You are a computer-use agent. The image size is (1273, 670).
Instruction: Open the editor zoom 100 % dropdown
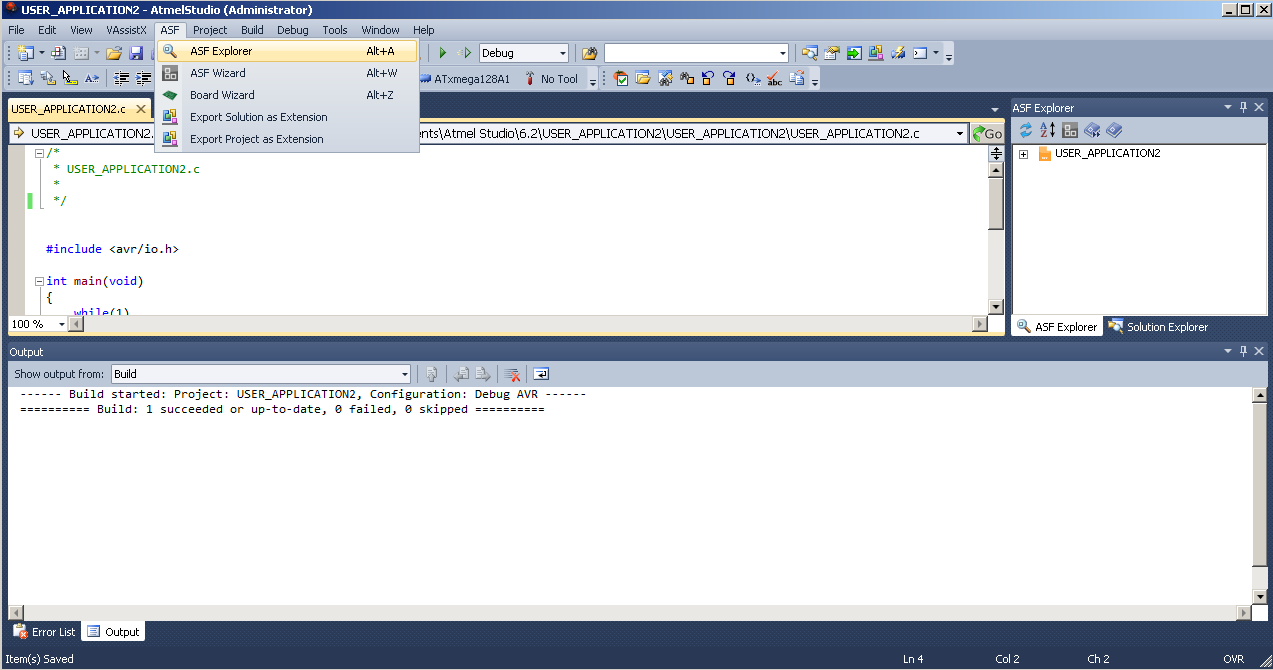(62, 324)
